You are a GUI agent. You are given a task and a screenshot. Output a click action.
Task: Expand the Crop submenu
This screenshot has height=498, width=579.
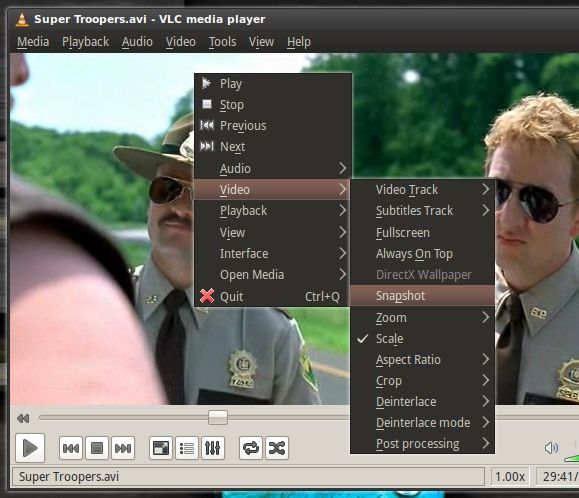pos(422,381)
